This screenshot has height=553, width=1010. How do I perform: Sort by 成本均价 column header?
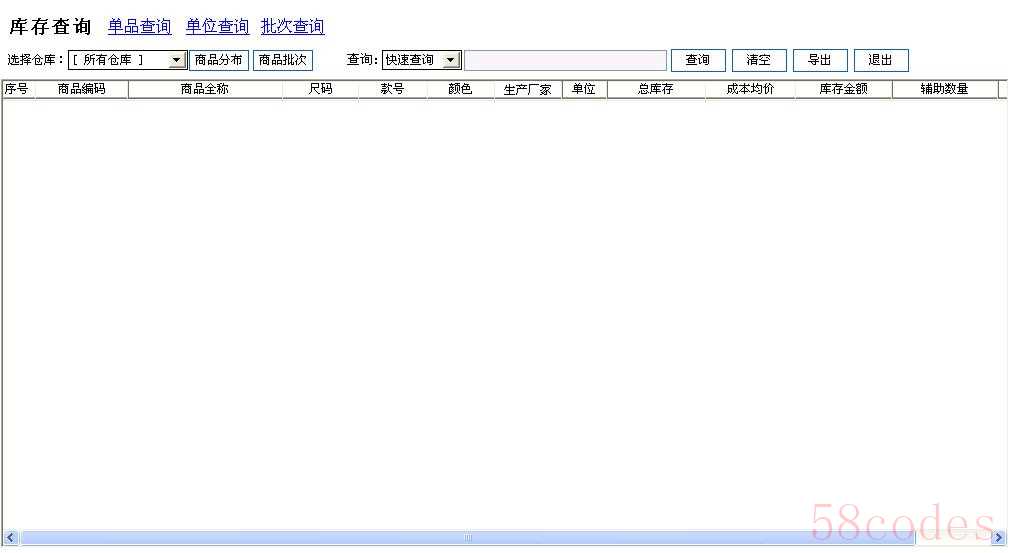[x=749, y=89]
